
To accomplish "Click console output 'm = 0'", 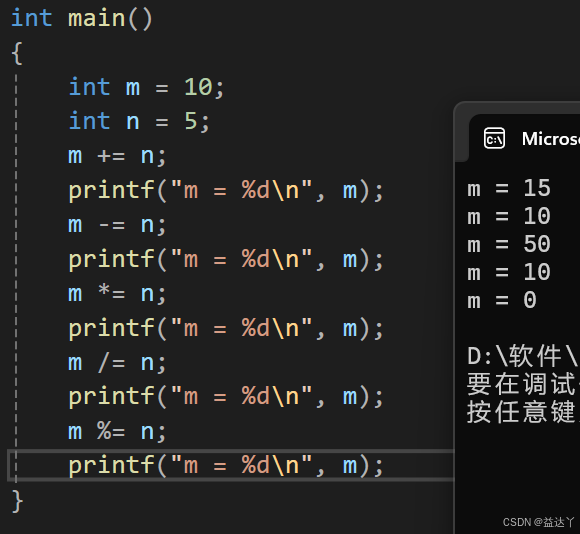I will point(502,300).
